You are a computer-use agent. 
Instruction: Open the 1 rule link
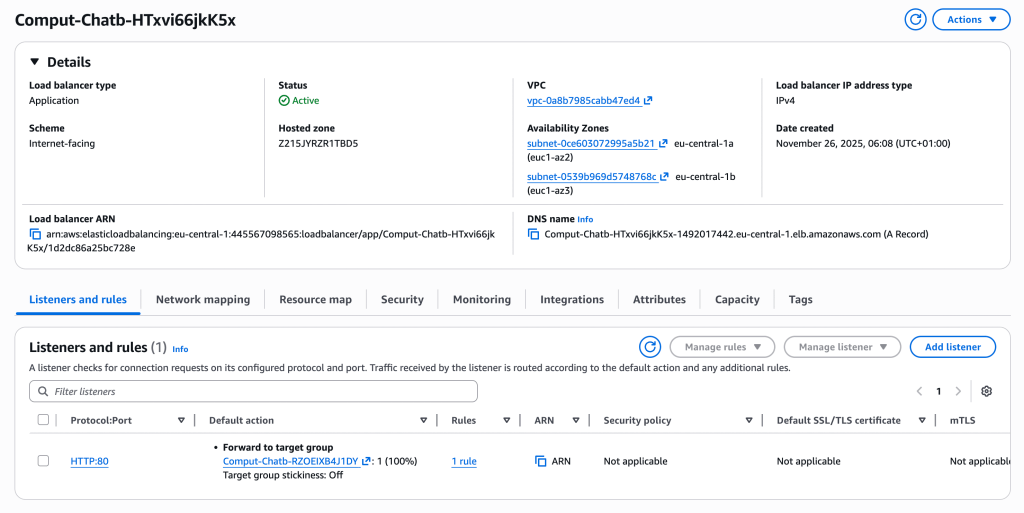tap(464, 461)
